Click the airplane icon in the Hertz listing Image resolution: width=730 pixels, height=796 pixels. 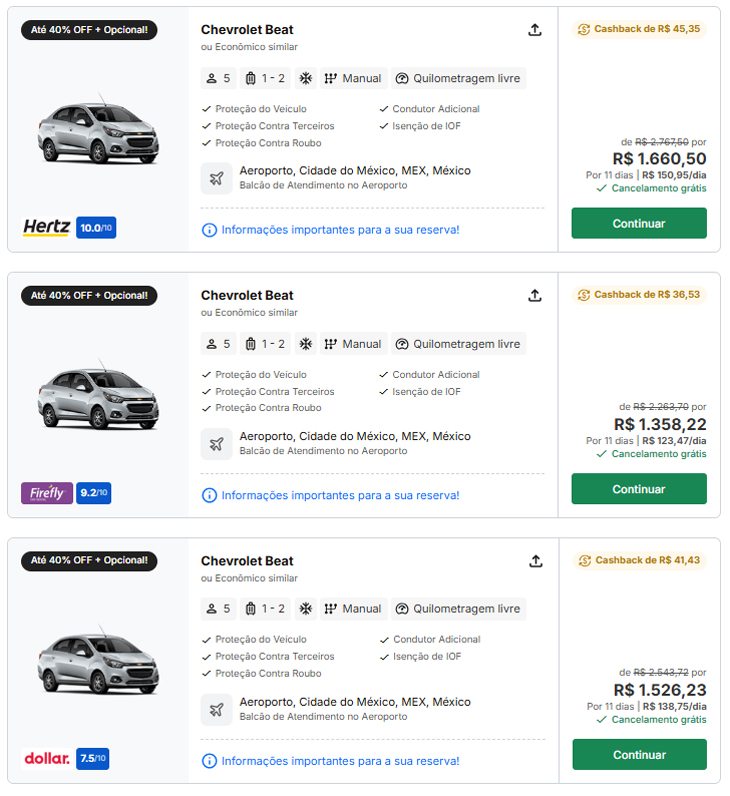(x=216, y=178)
